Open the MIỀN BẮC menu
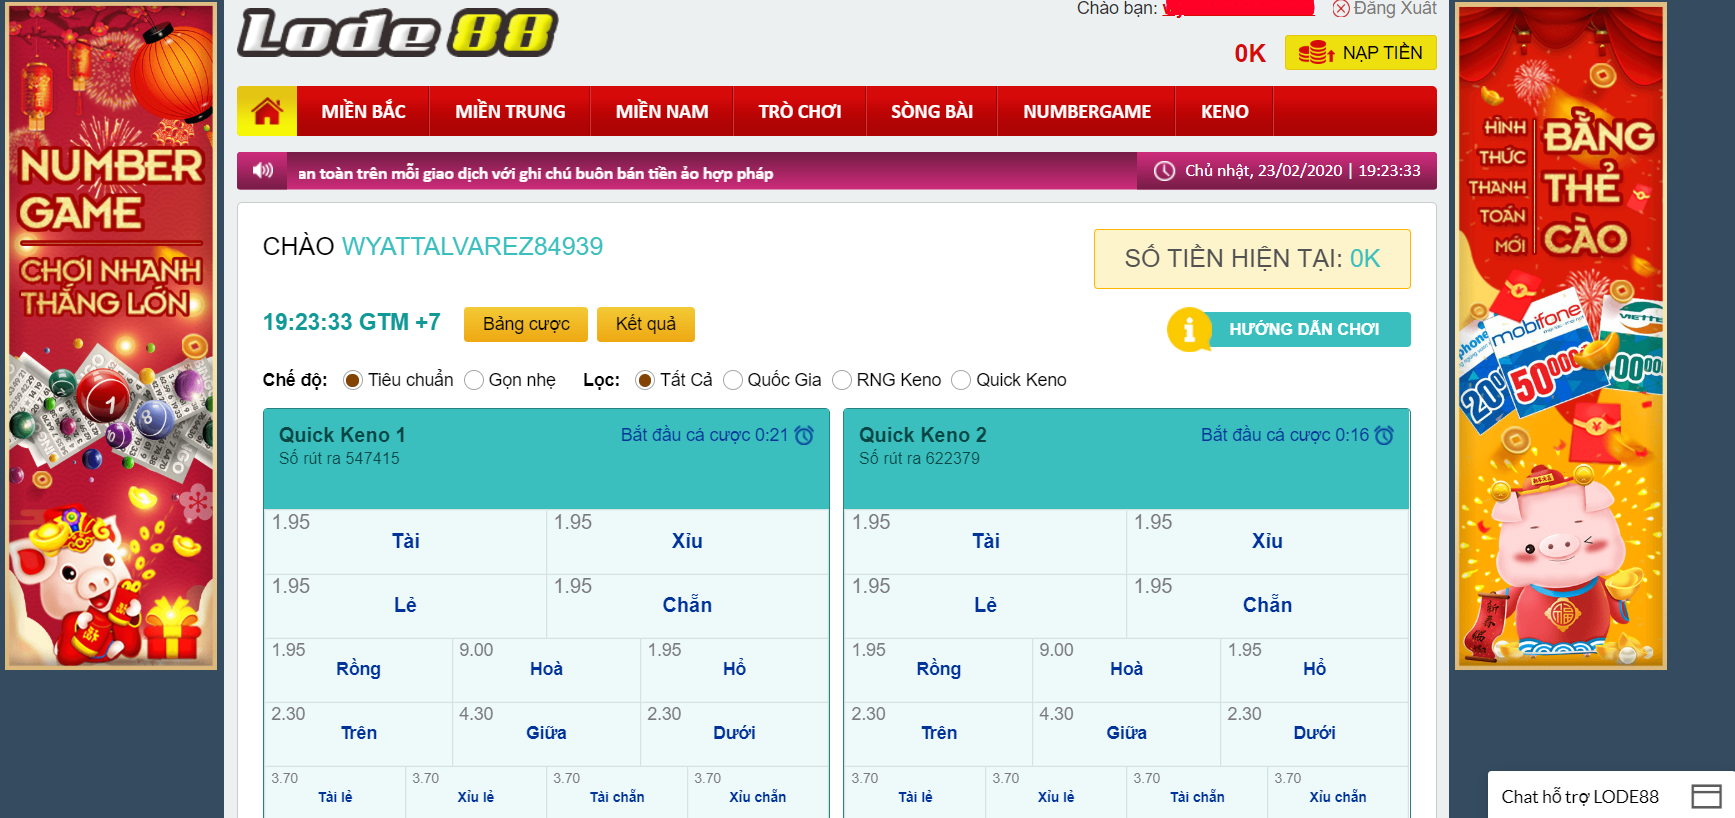This screenshot has height=818, width=1735. pos(363,111)
